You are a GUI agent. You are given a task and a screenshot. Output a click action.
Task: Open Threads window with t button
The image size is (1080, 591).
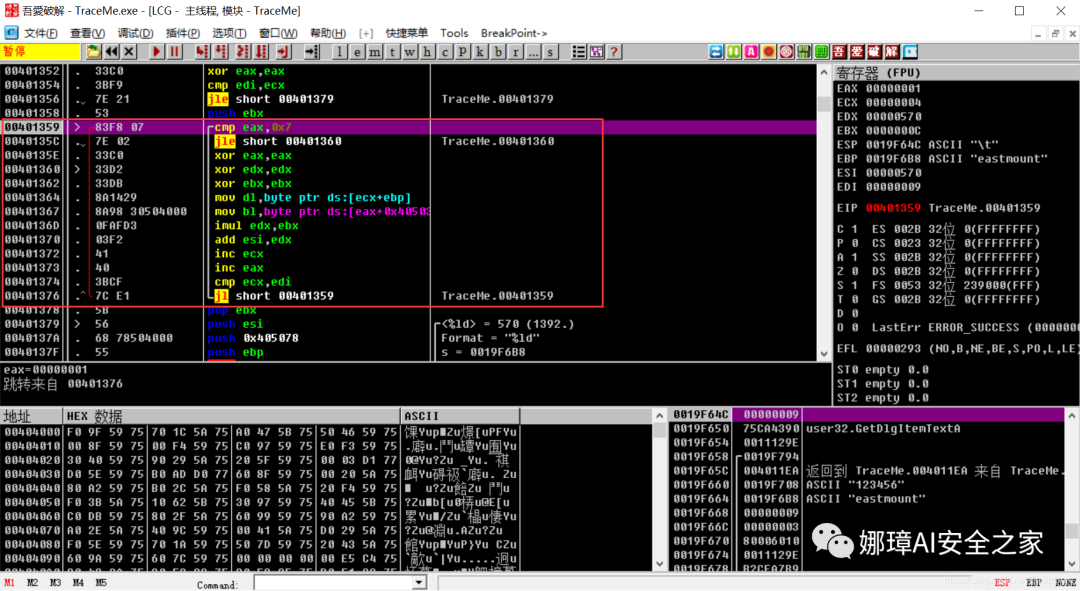coord(392,52)
